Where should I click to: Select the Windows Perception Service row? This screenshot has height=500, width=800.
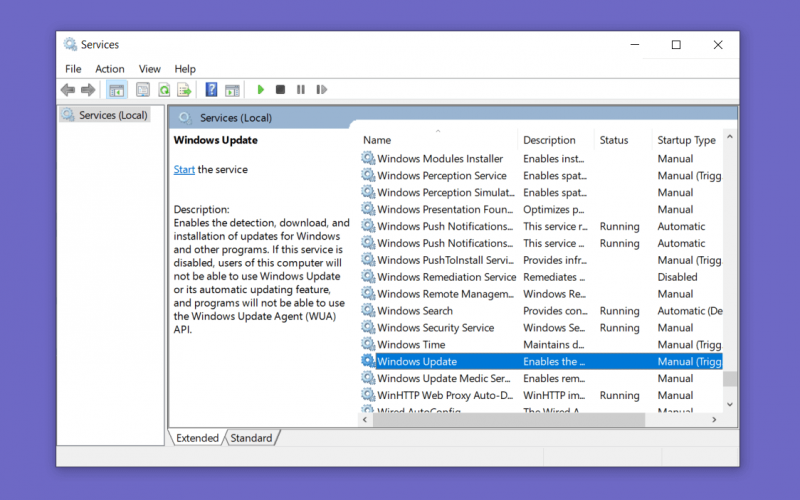(x=541, y=175)
